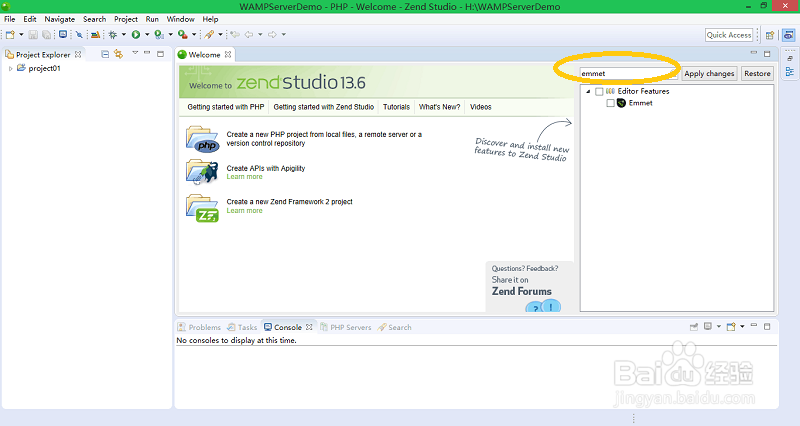800x426 pixels.
Task: Check the Editor Features checkbox
Action: pos(599,91)
